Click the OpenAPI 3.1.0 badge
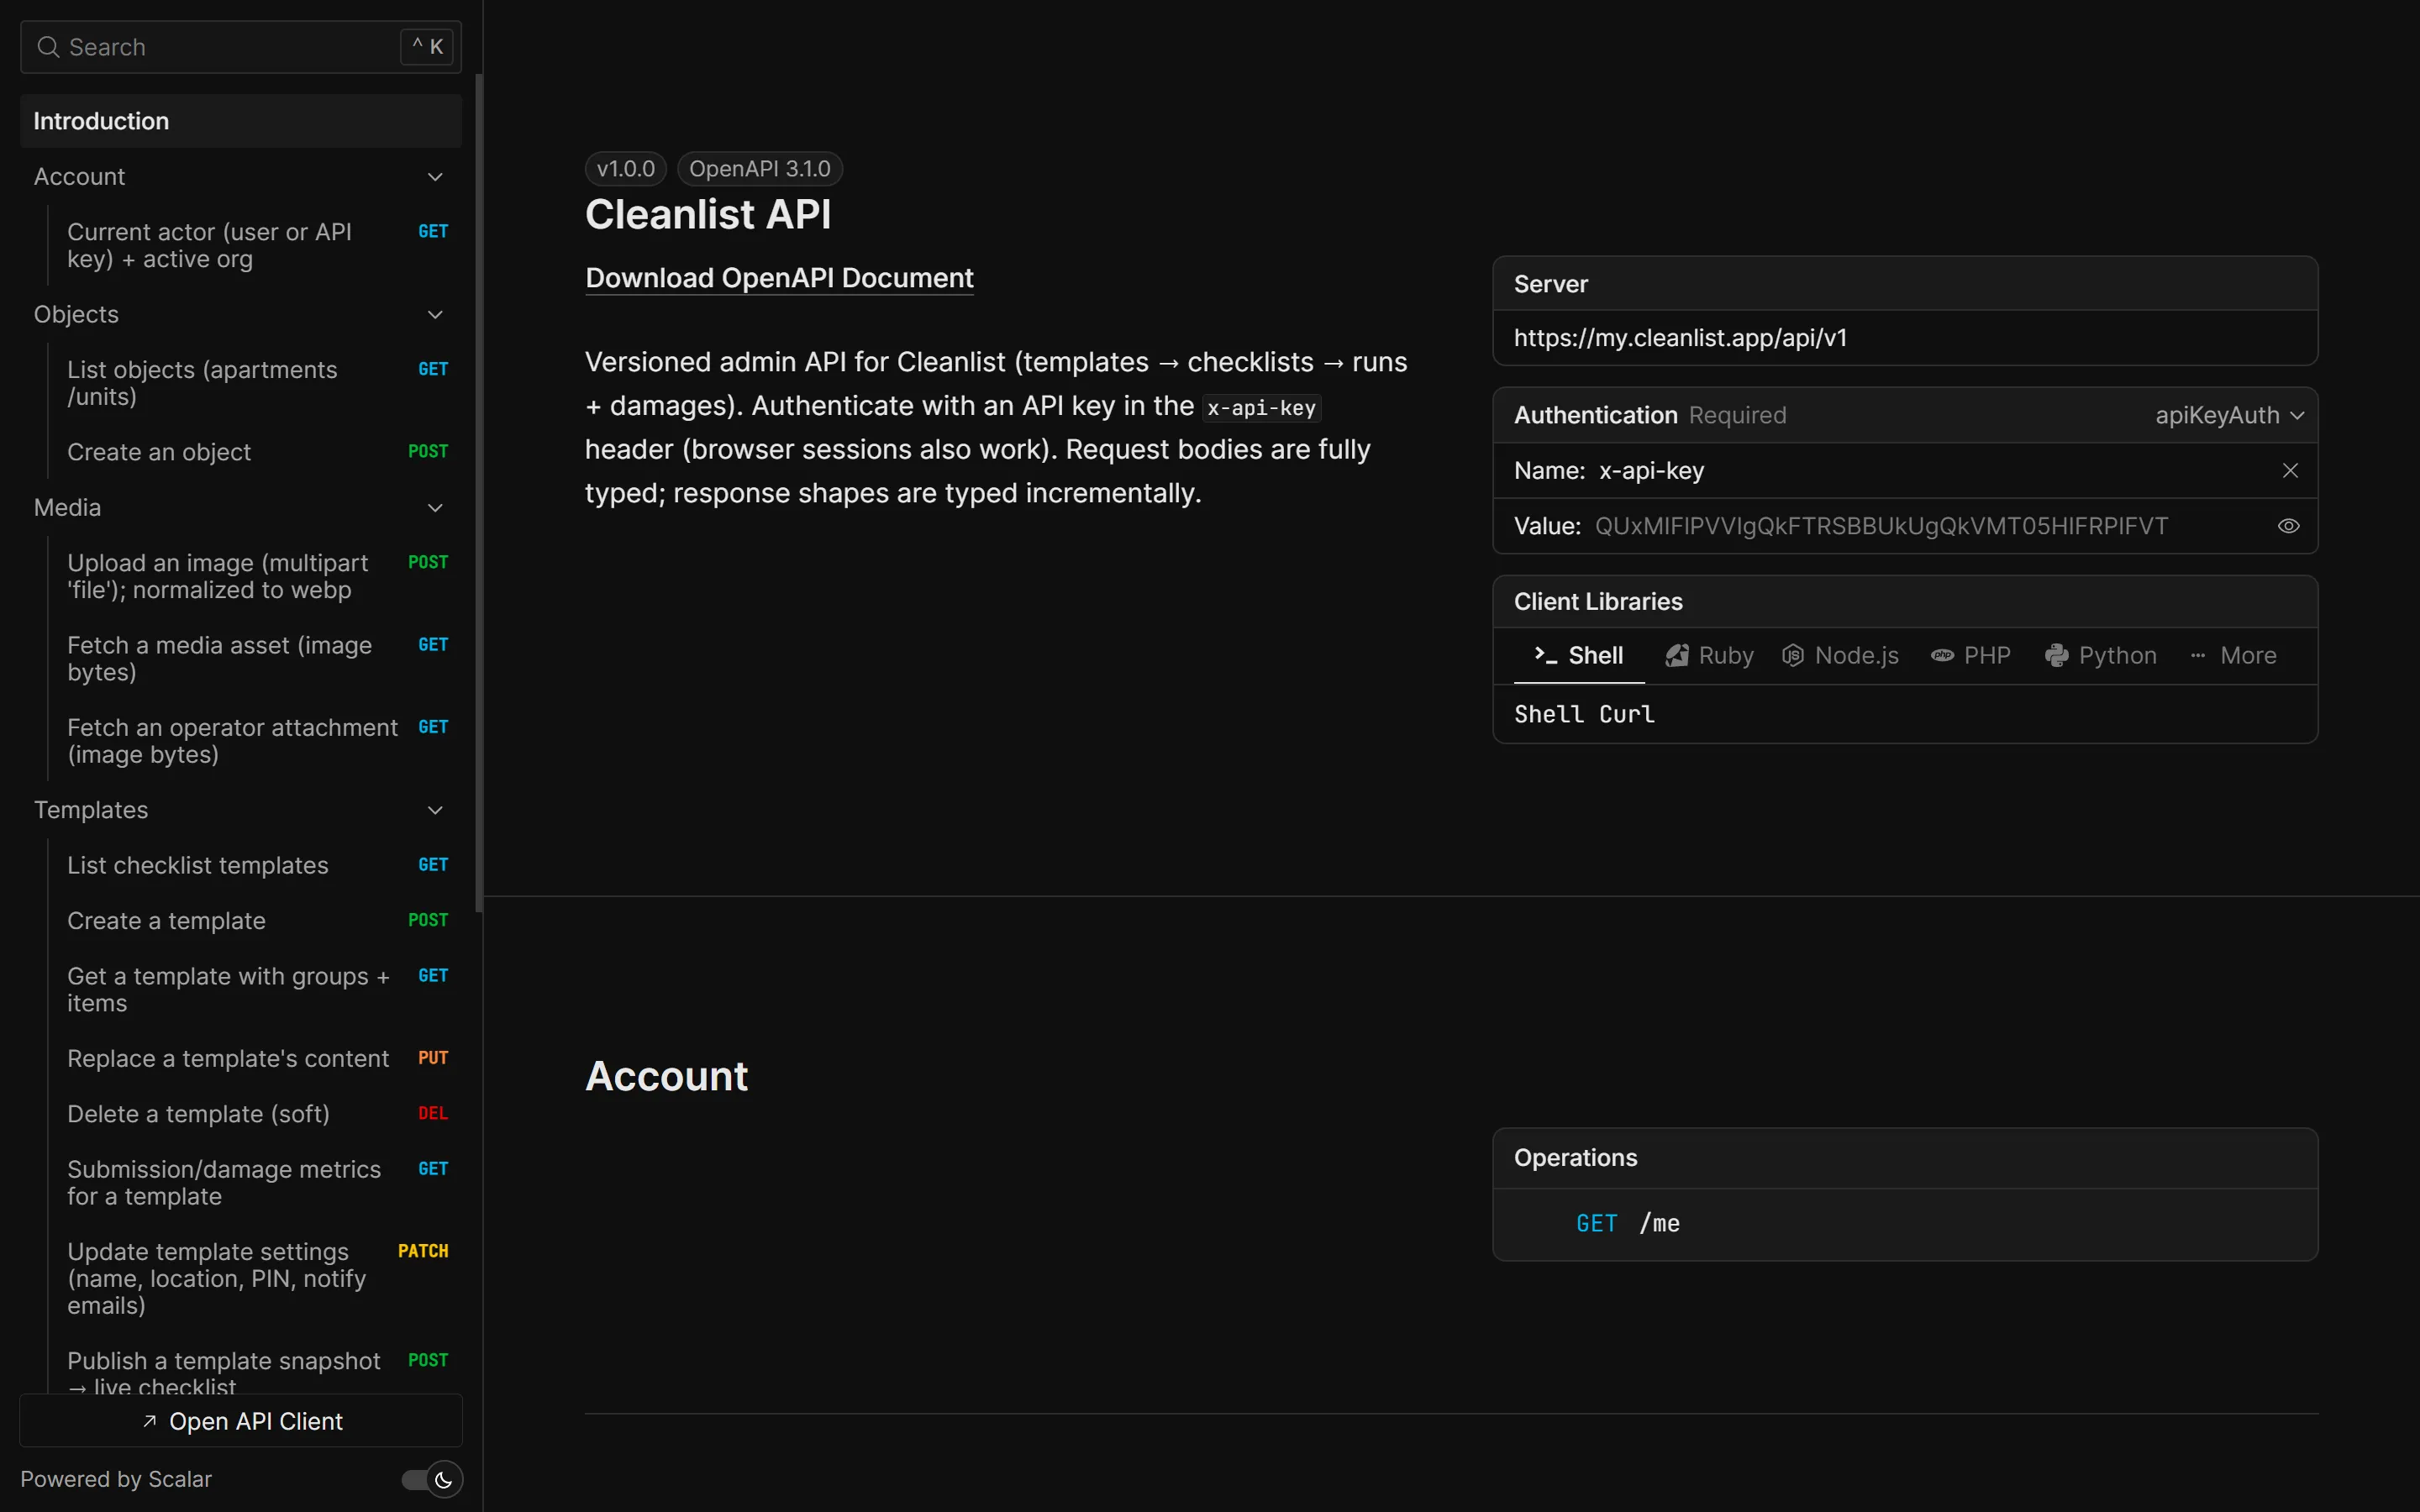This screenshot has width=2420, height=1512. tap(759, 169)
